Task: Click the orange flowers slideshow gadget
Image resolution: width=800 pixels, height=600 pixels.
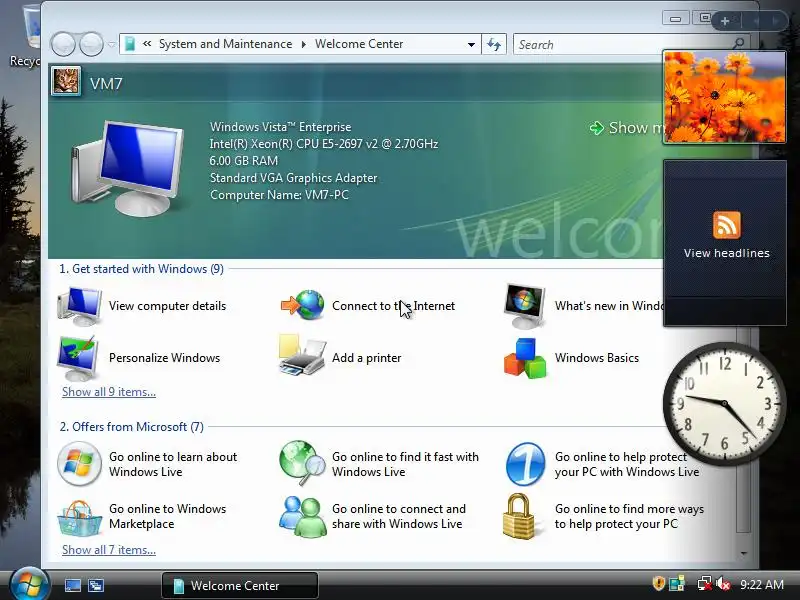Action: click(x=724, y=96)
